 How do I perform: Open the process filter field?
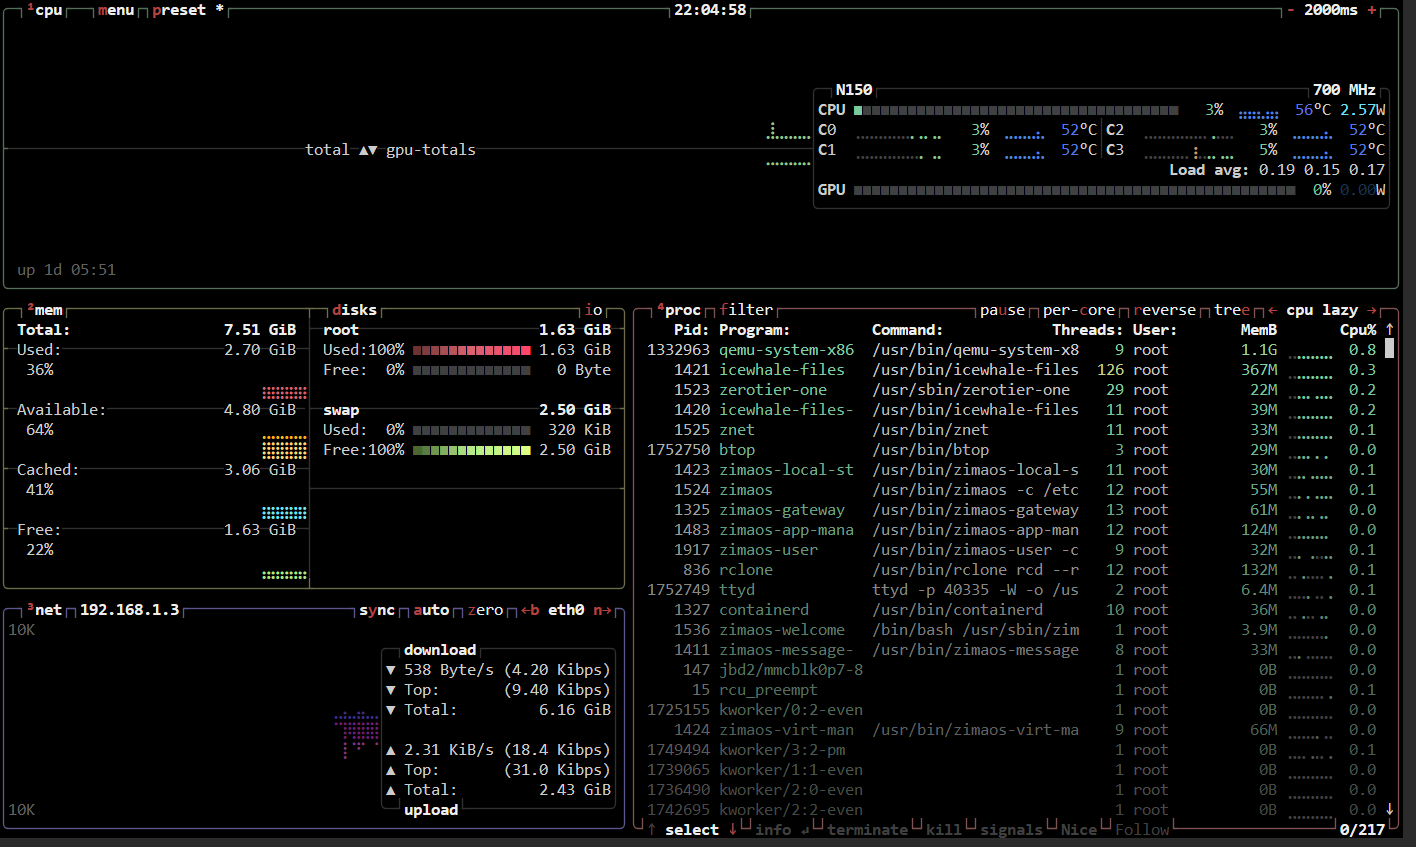pyautogui.click(x=746, y=310)
